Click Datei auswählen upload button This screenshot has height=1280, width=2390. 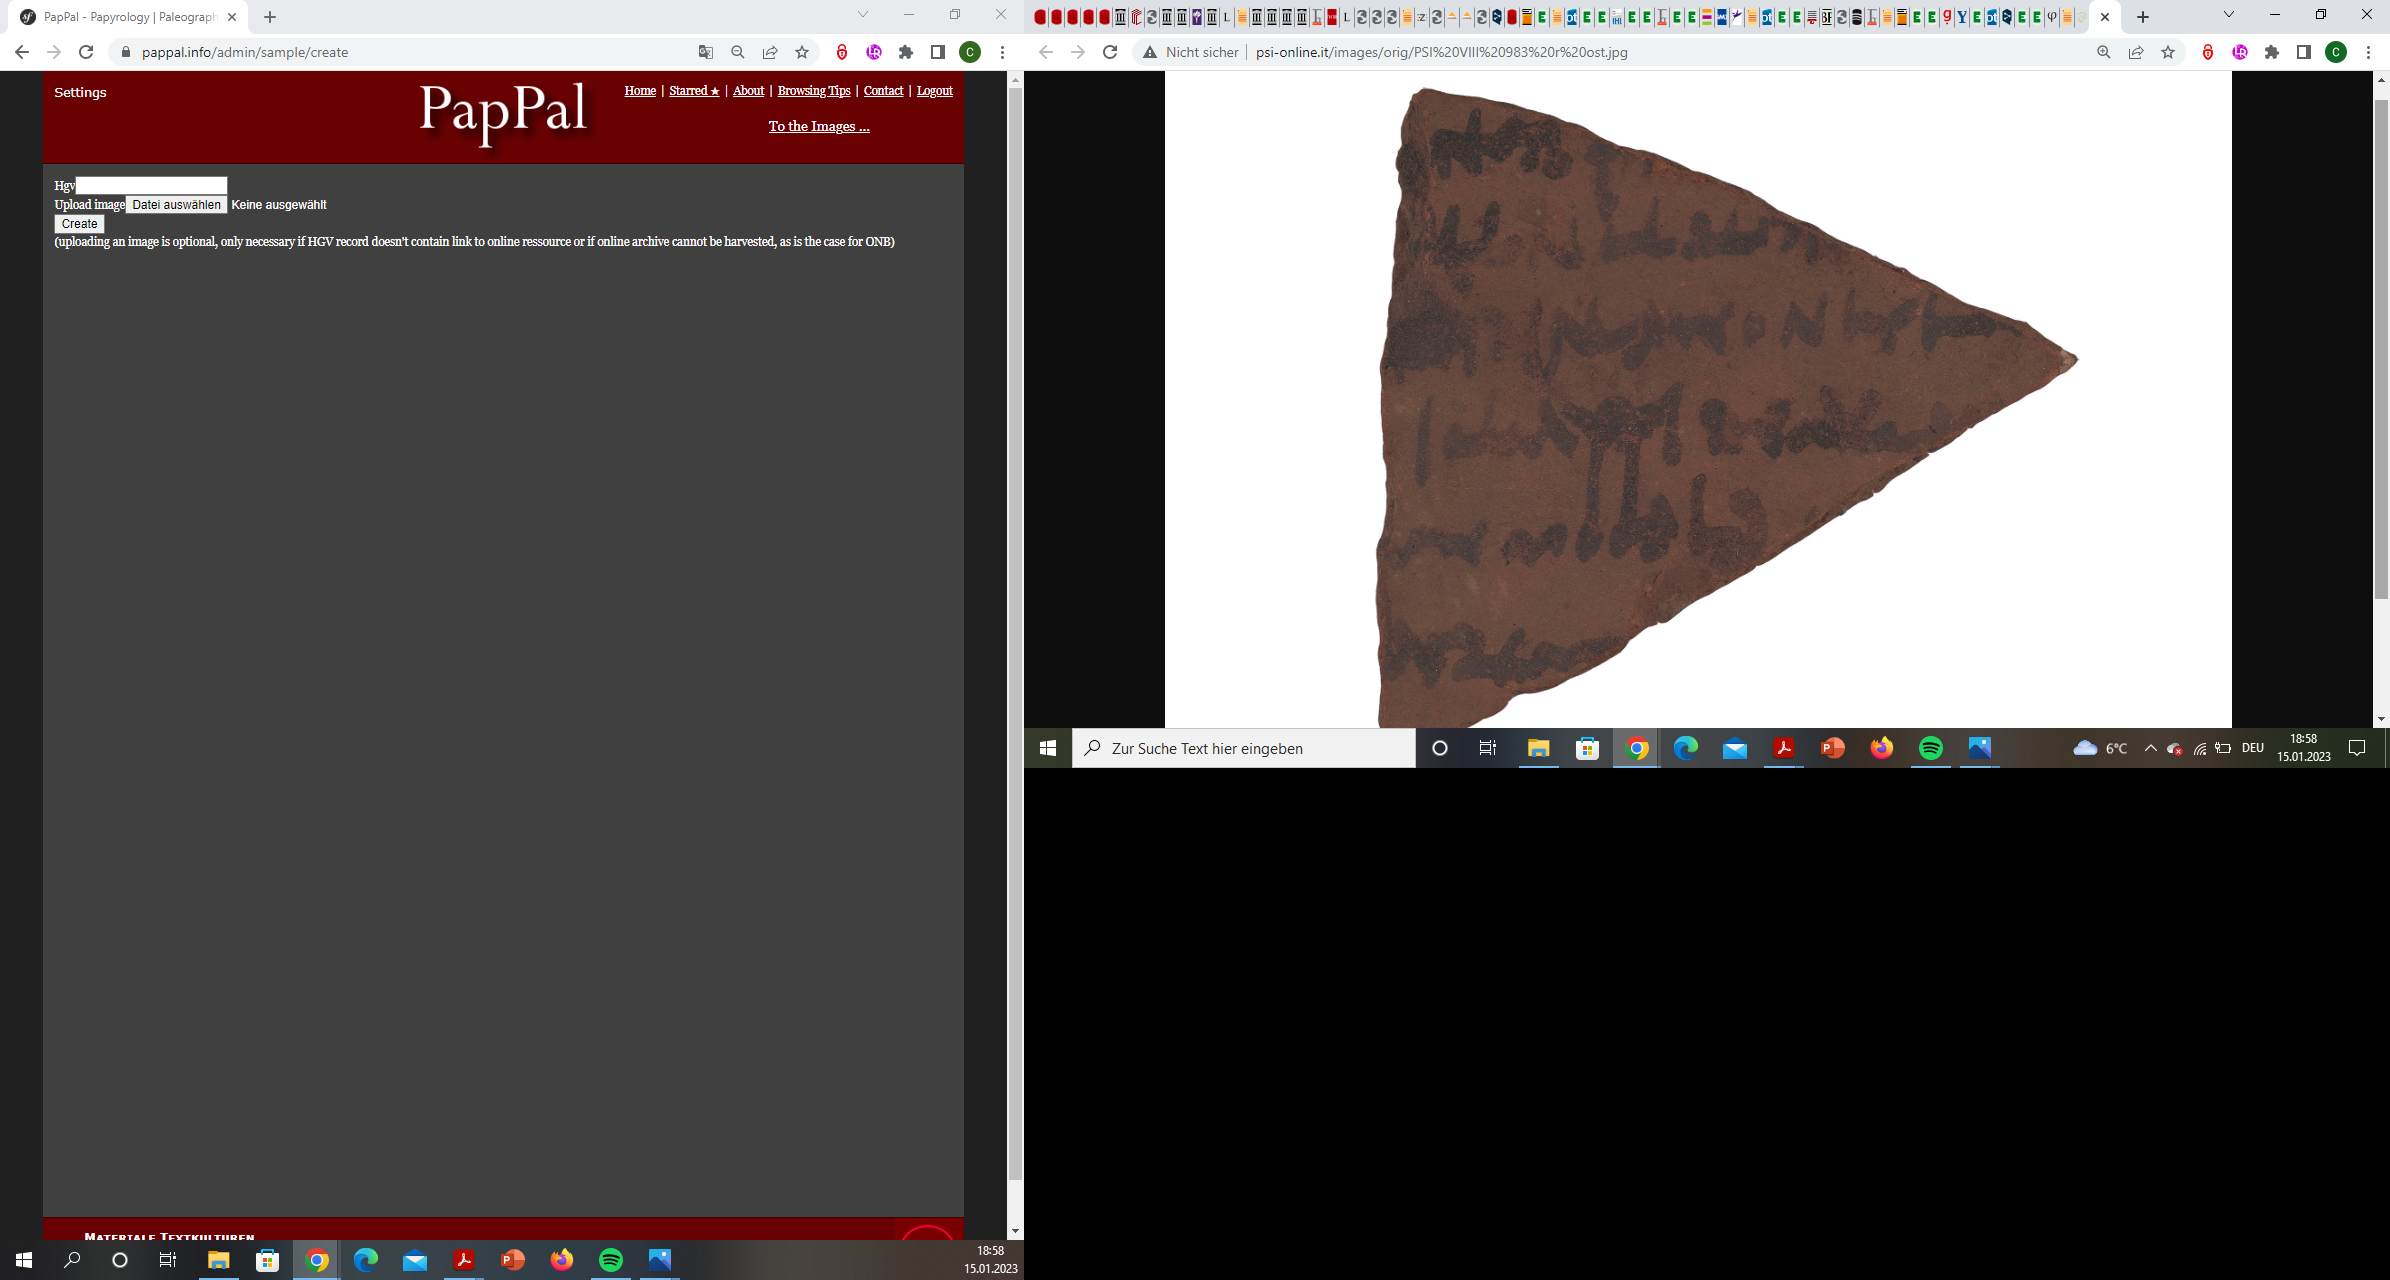pos(176,205)
